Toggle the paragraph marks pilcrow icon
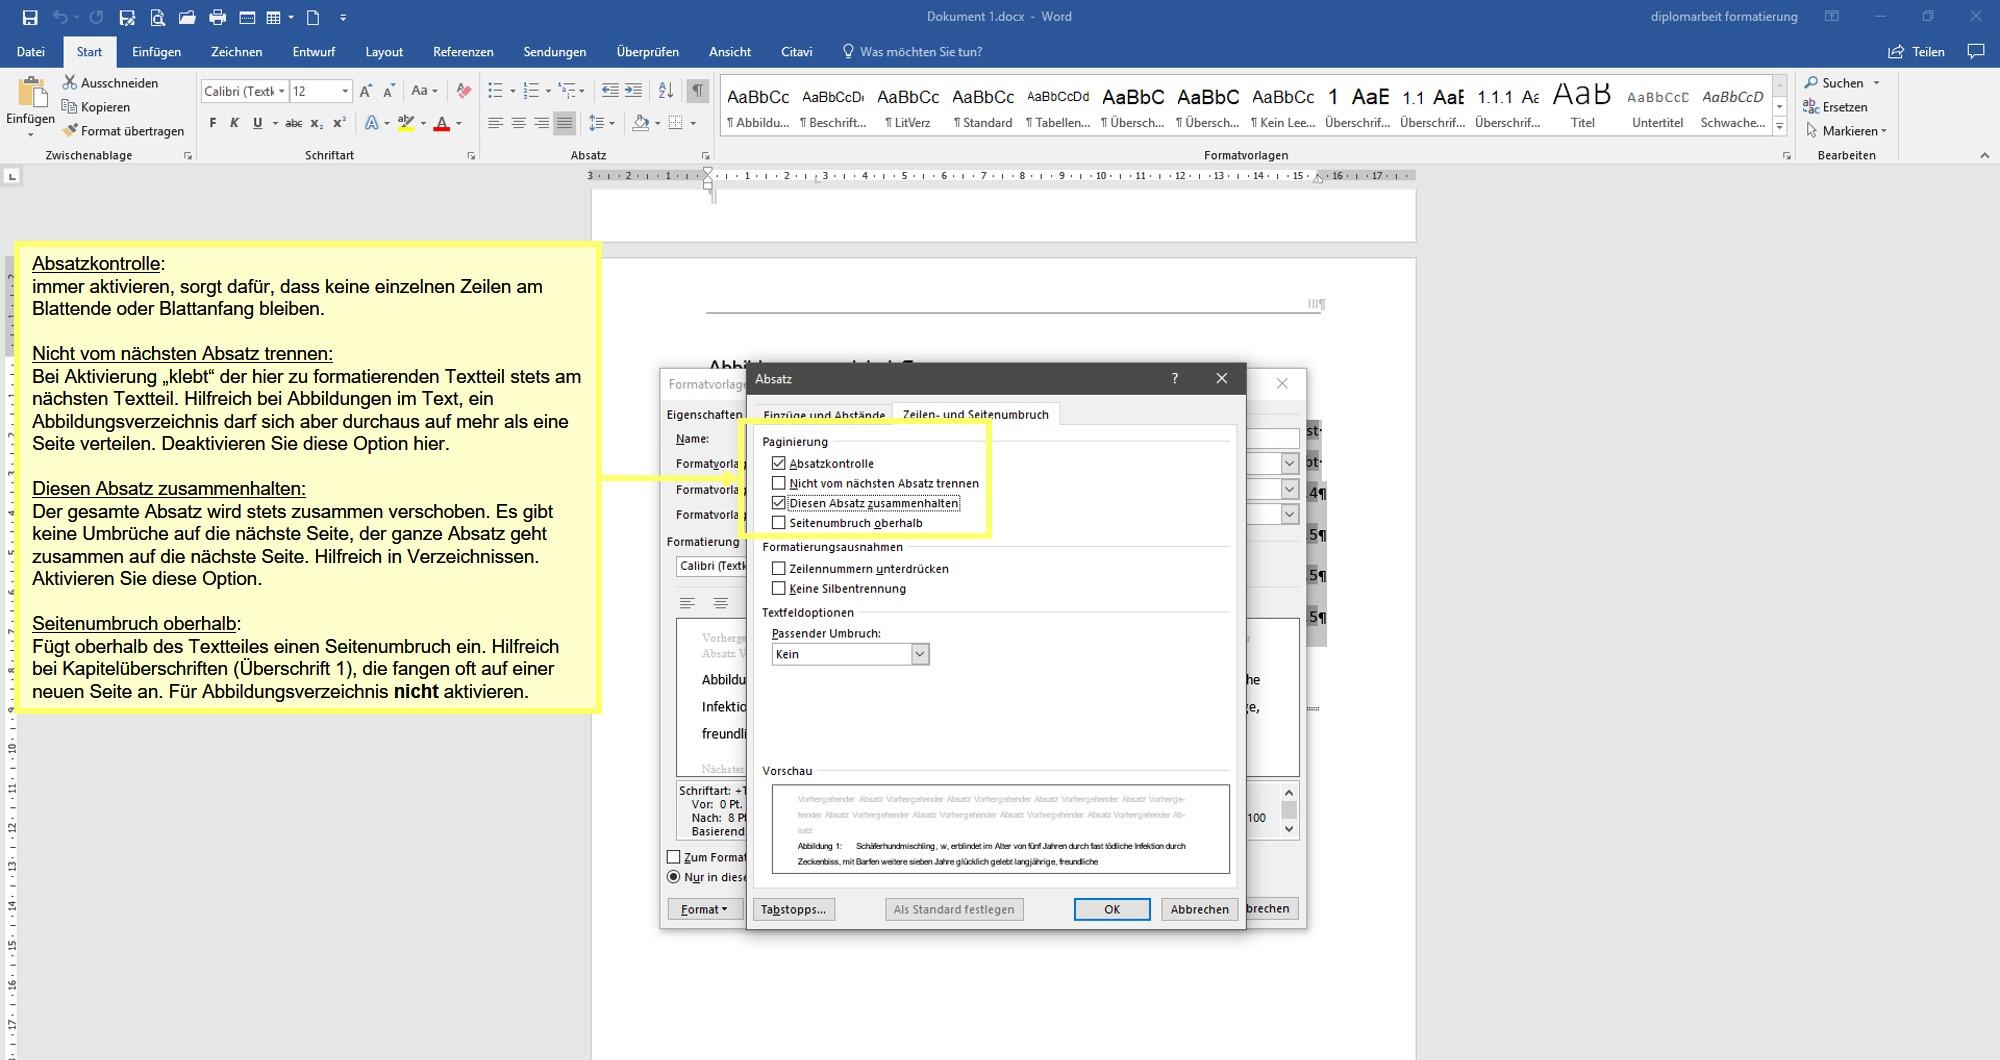Screen dimensions: 2000x1060 698,91
